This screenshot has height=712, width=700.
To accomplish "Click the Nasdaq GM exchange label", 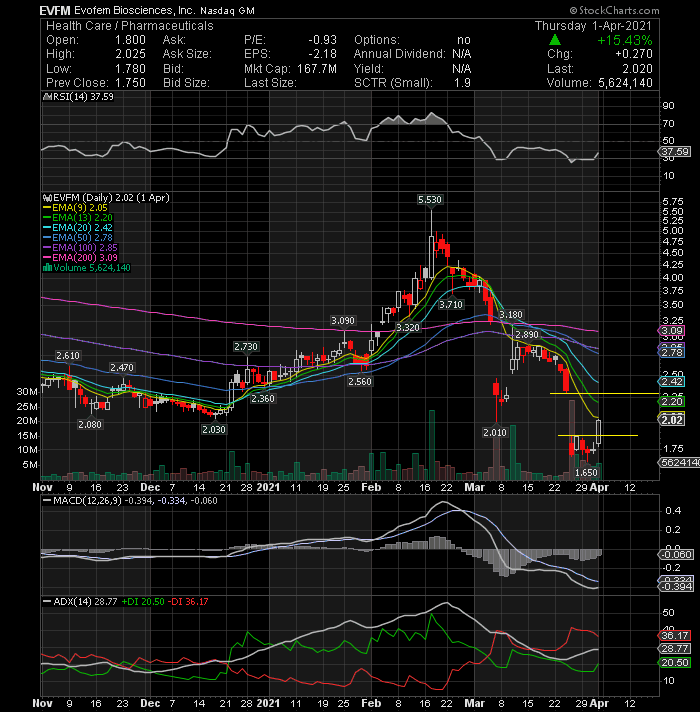I will pyautogui.click(x=227, y=11).
